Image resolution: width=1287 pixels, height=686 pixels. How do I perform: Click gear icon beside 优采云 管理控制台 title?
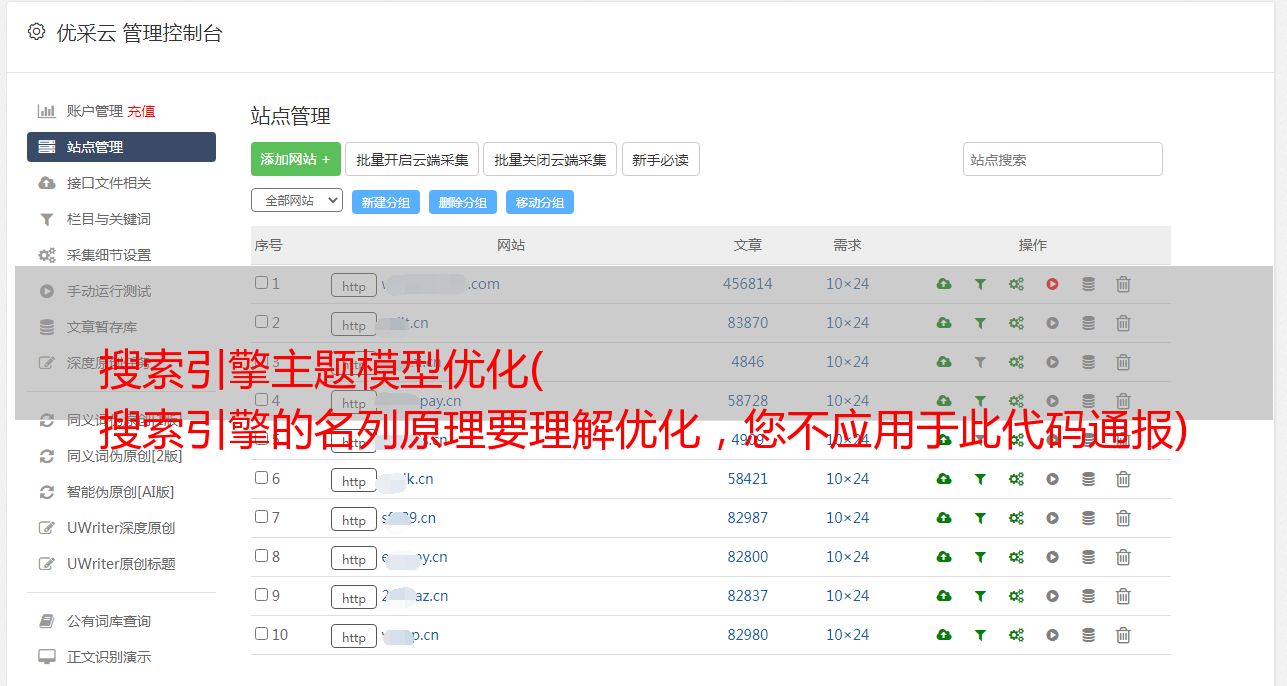click(37, 32)
